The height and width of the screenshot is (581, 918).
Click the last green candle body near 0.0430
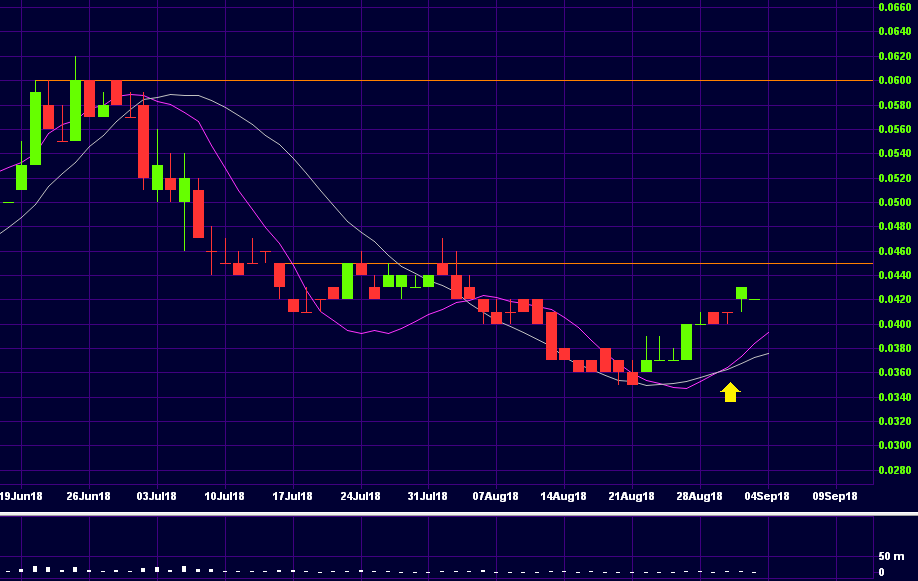(x=741, y=293)
